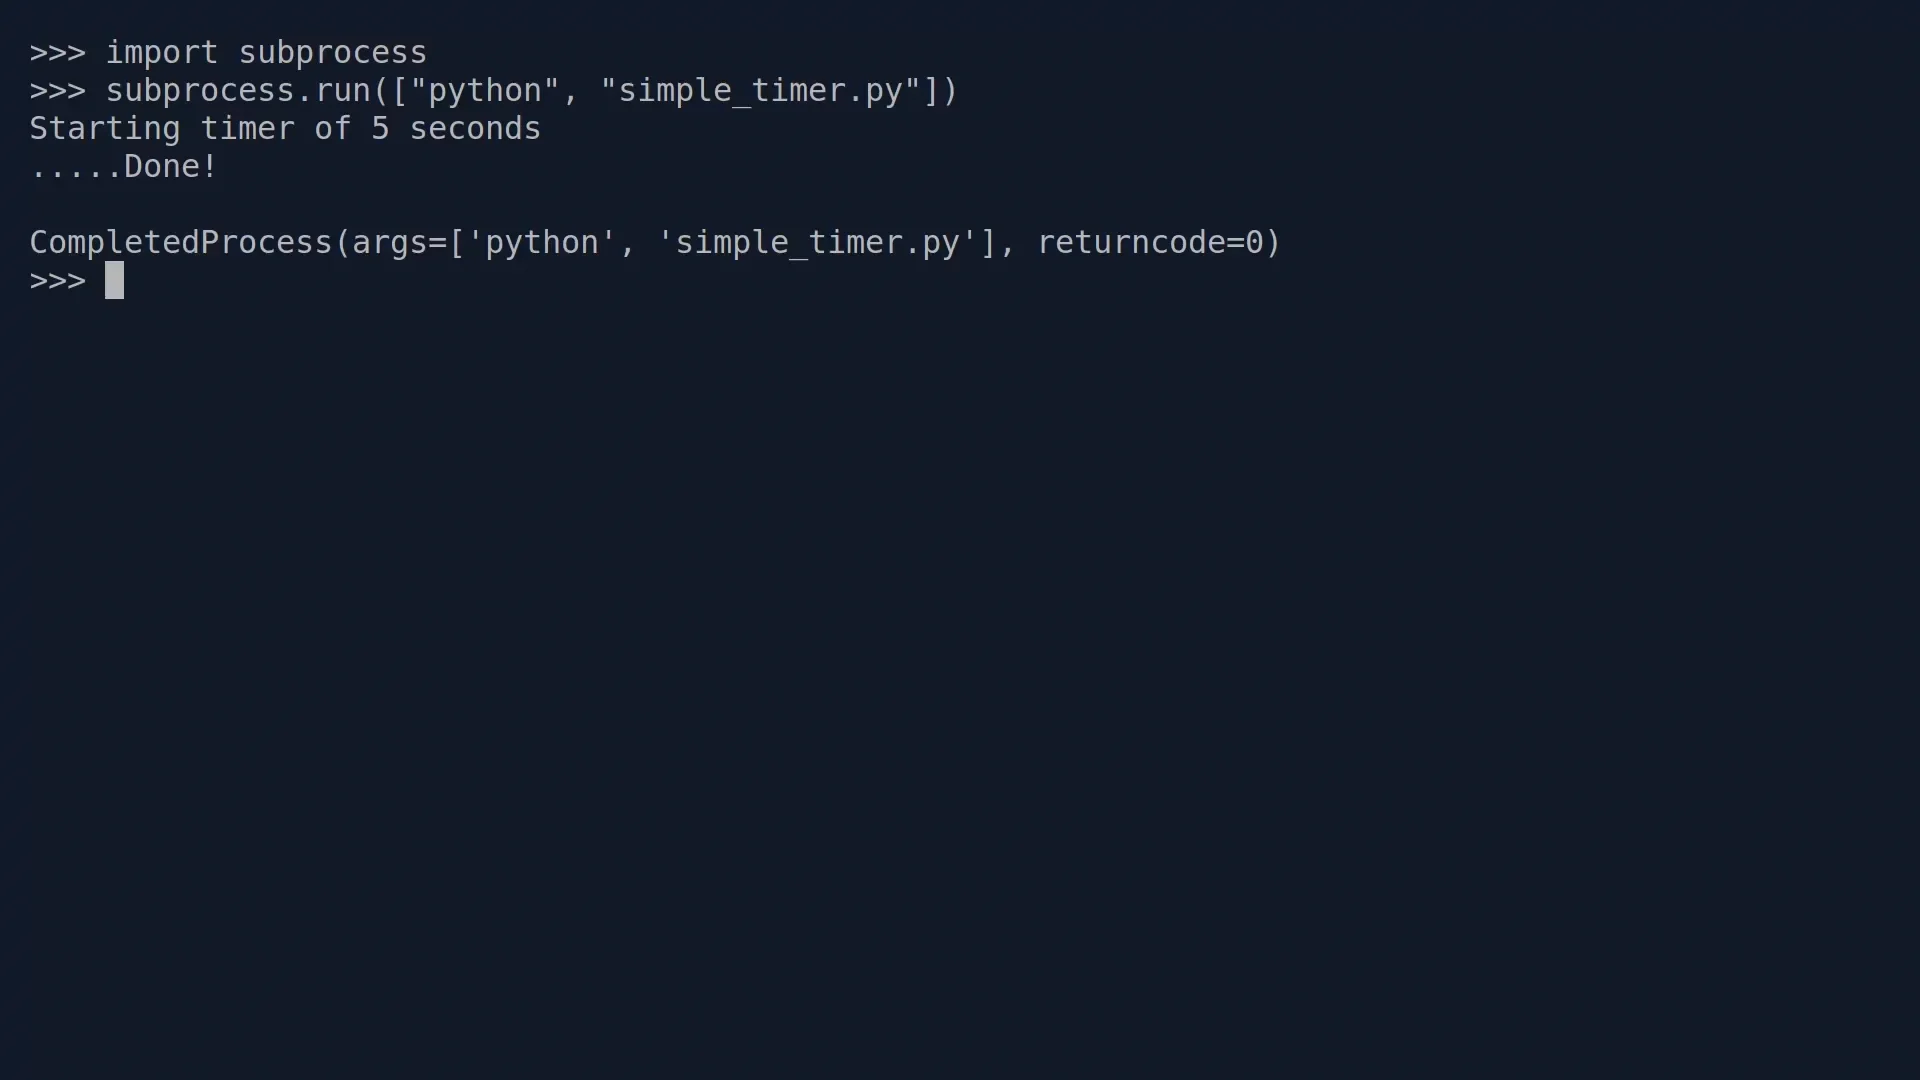Click the blinking cursor block at the prompt

(x=114, y=280)
